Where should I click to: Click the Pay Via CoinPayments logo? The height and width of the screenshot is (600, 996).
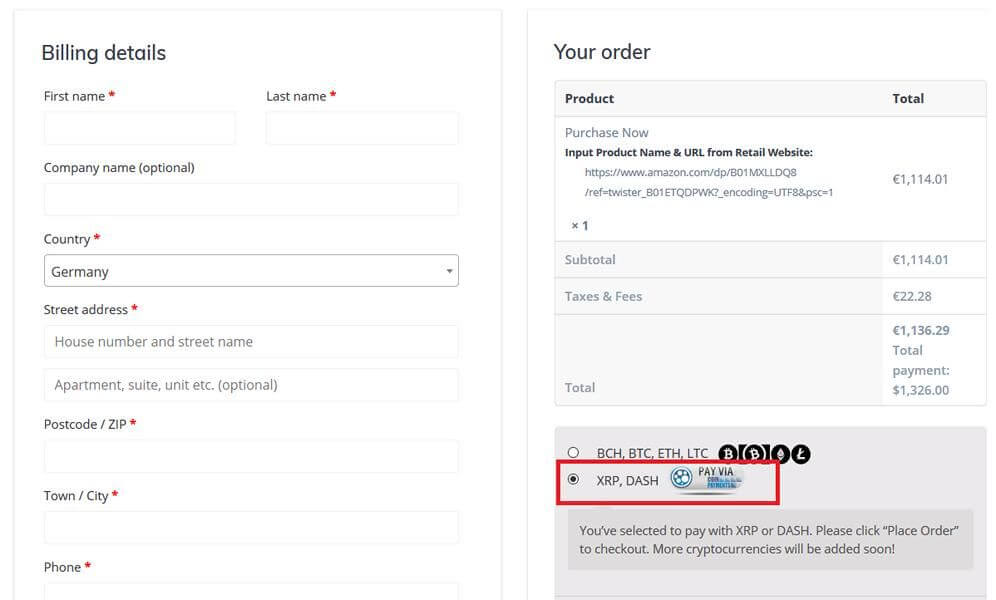point(708,479)
